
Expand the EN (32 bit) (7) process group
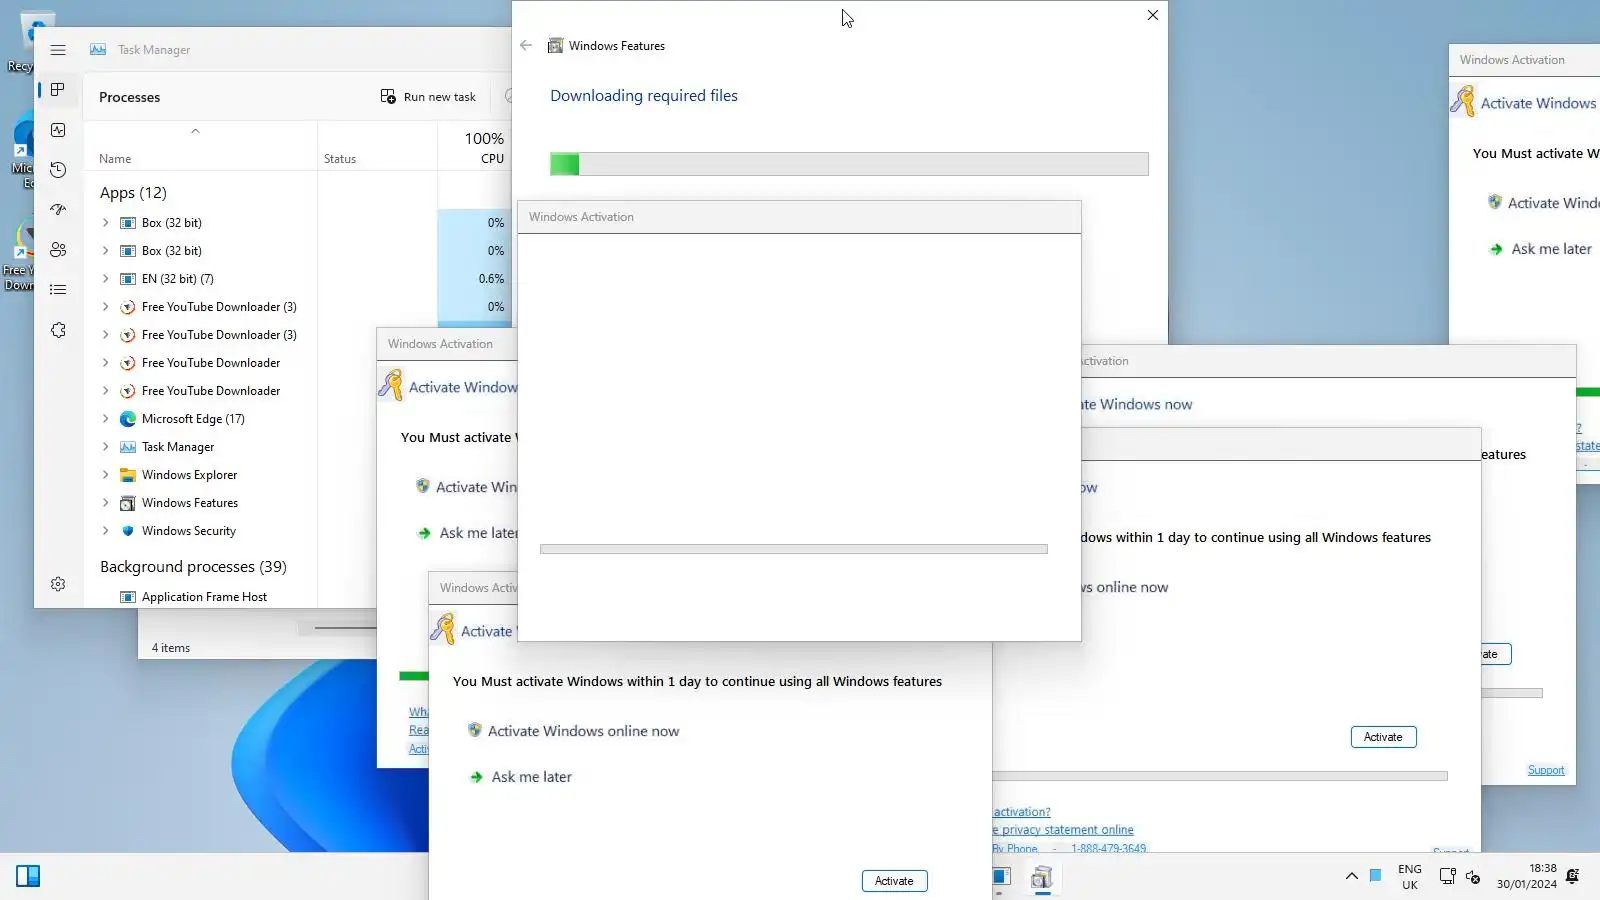click(105, 279)
